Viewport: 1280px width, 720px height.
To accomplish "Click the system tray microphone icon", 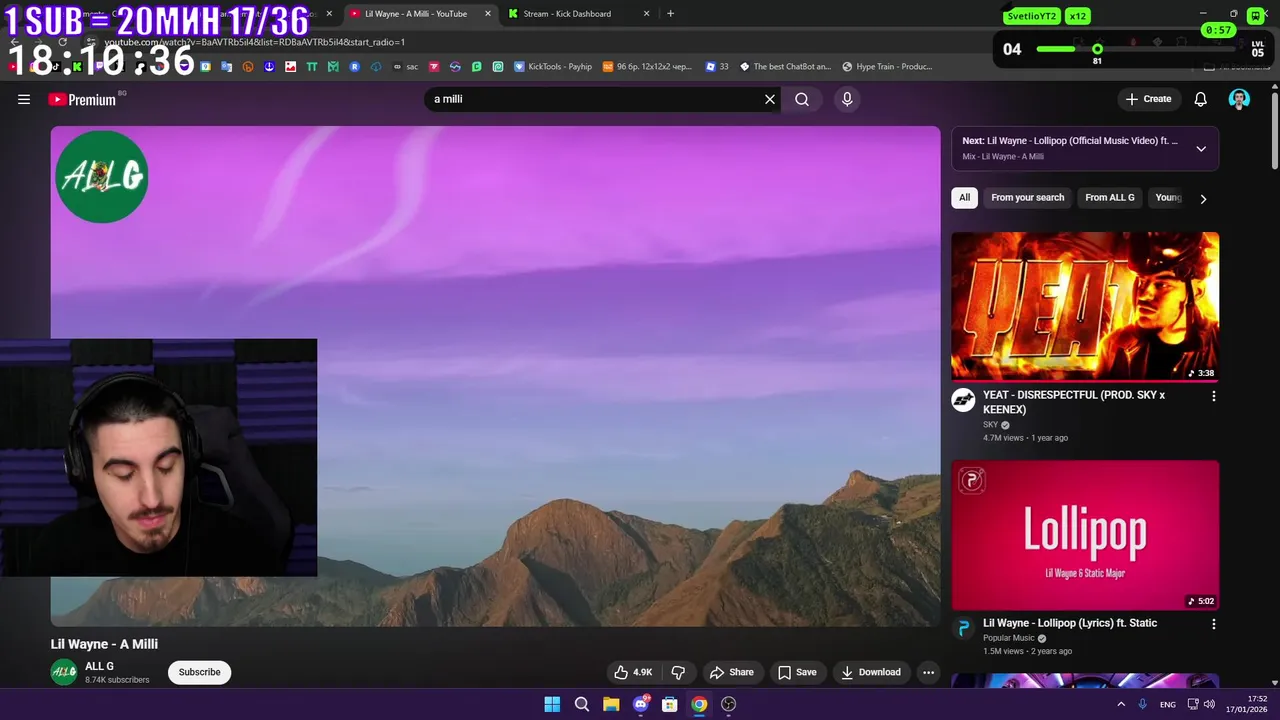I will click(x=1143, y=704).
